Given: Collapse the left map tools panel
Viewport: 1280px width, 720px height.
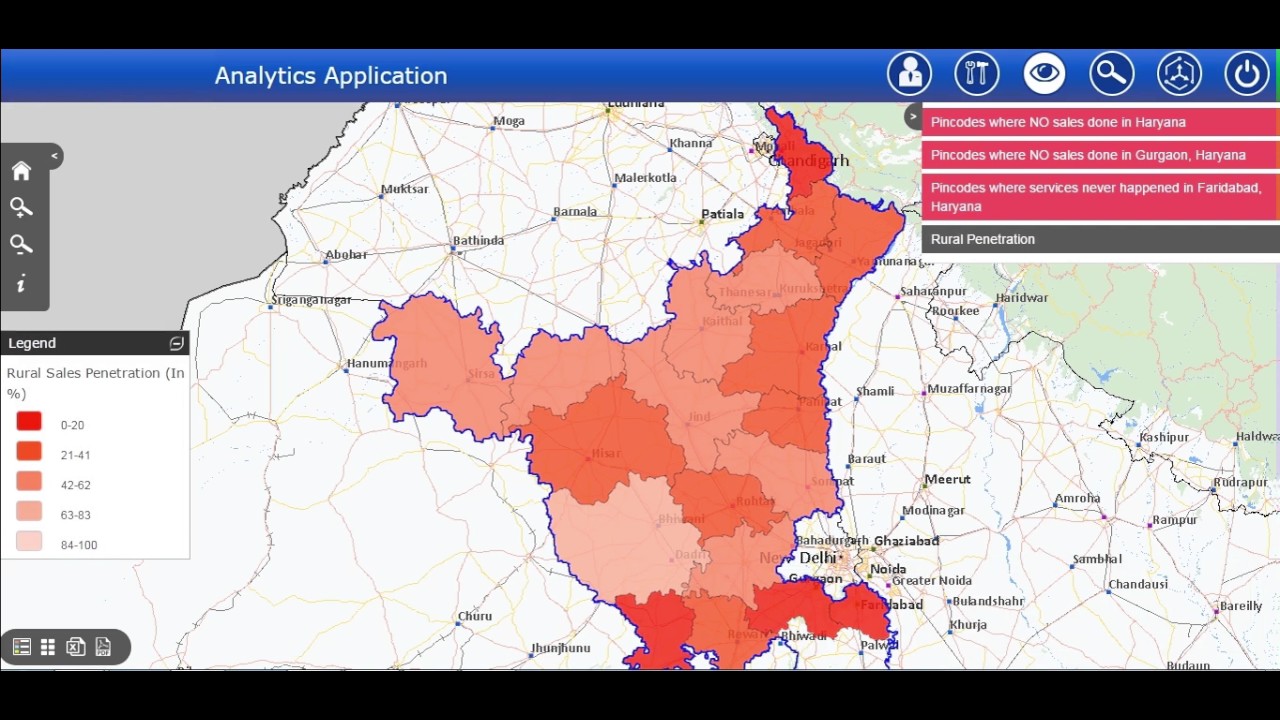Looking at the screenshot, I should (54, 156).
